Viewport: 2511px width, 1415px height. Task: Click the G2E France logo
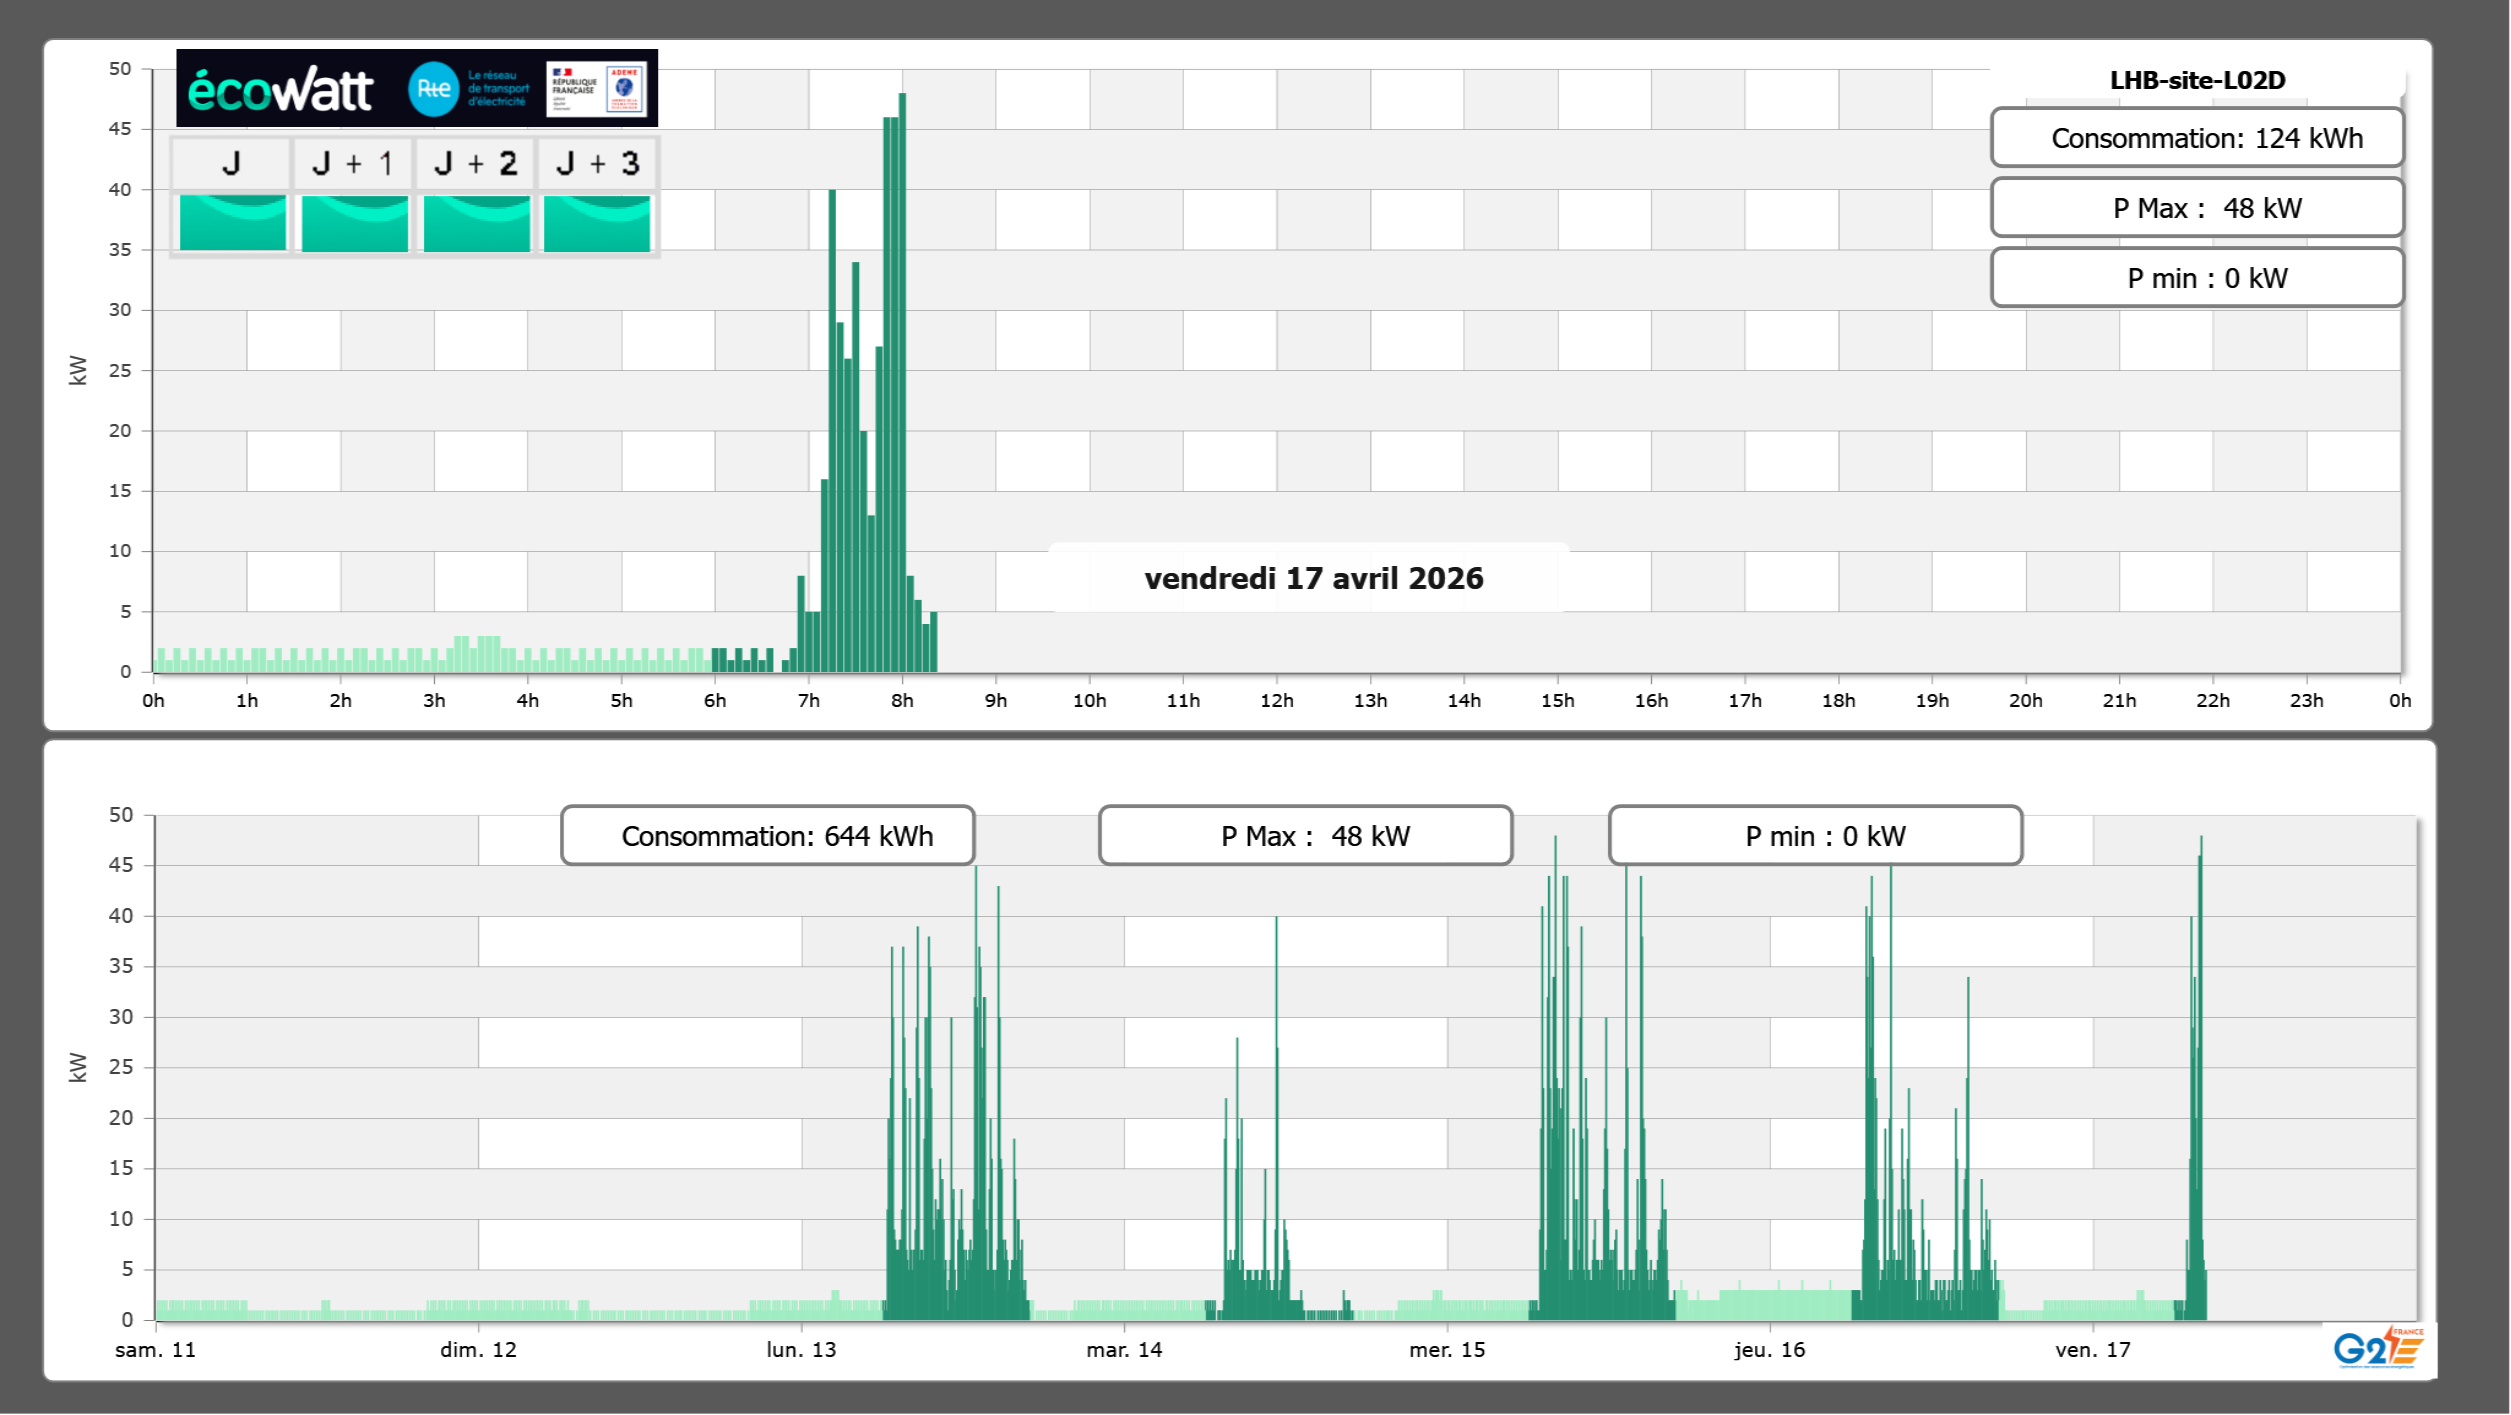coord(2377,1348)
